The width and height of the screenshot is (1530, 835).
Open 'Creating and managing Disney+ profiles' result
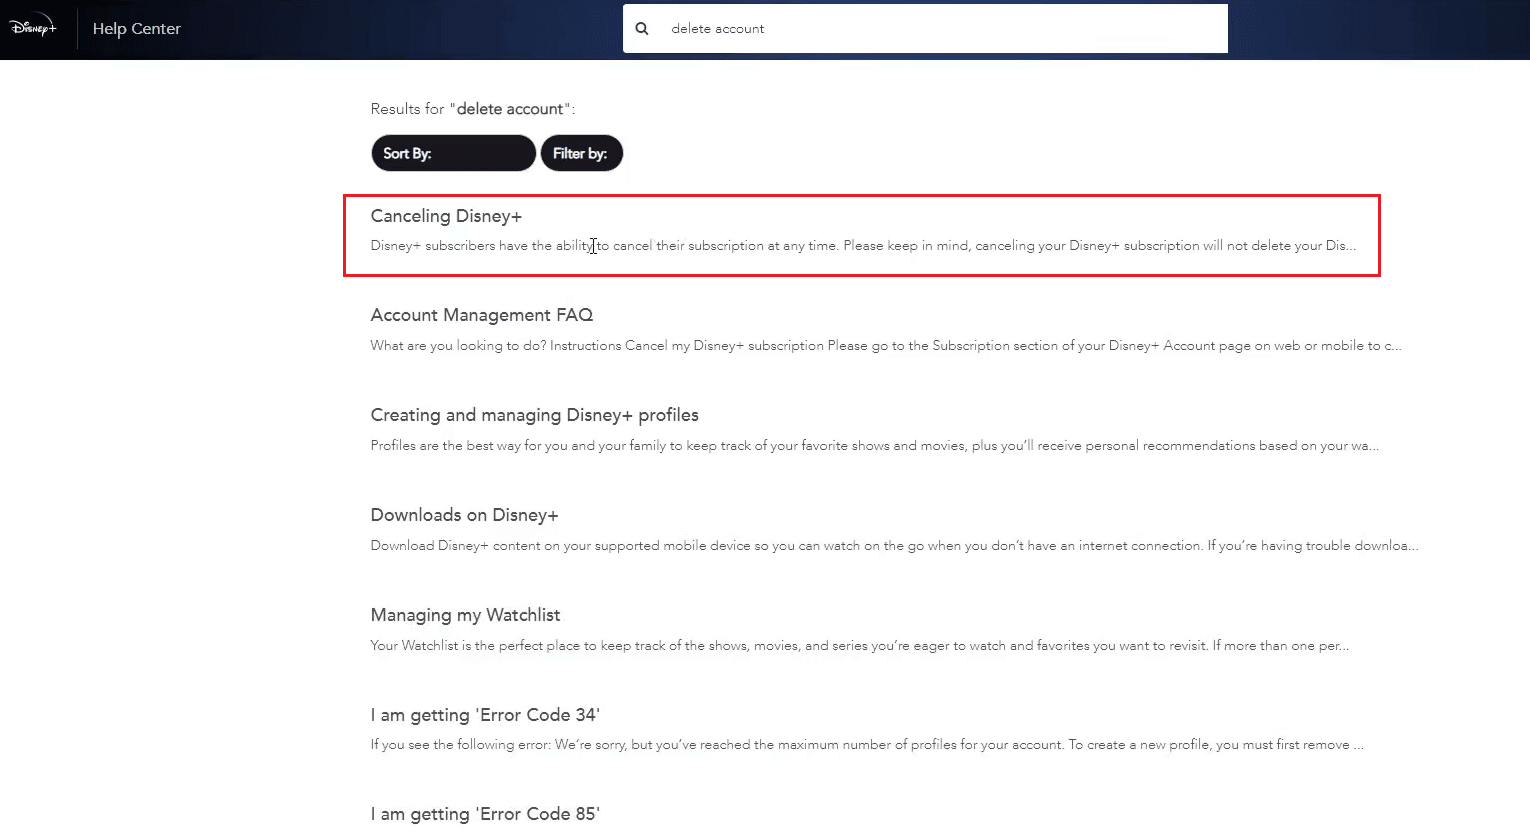[x=535, y=415]
